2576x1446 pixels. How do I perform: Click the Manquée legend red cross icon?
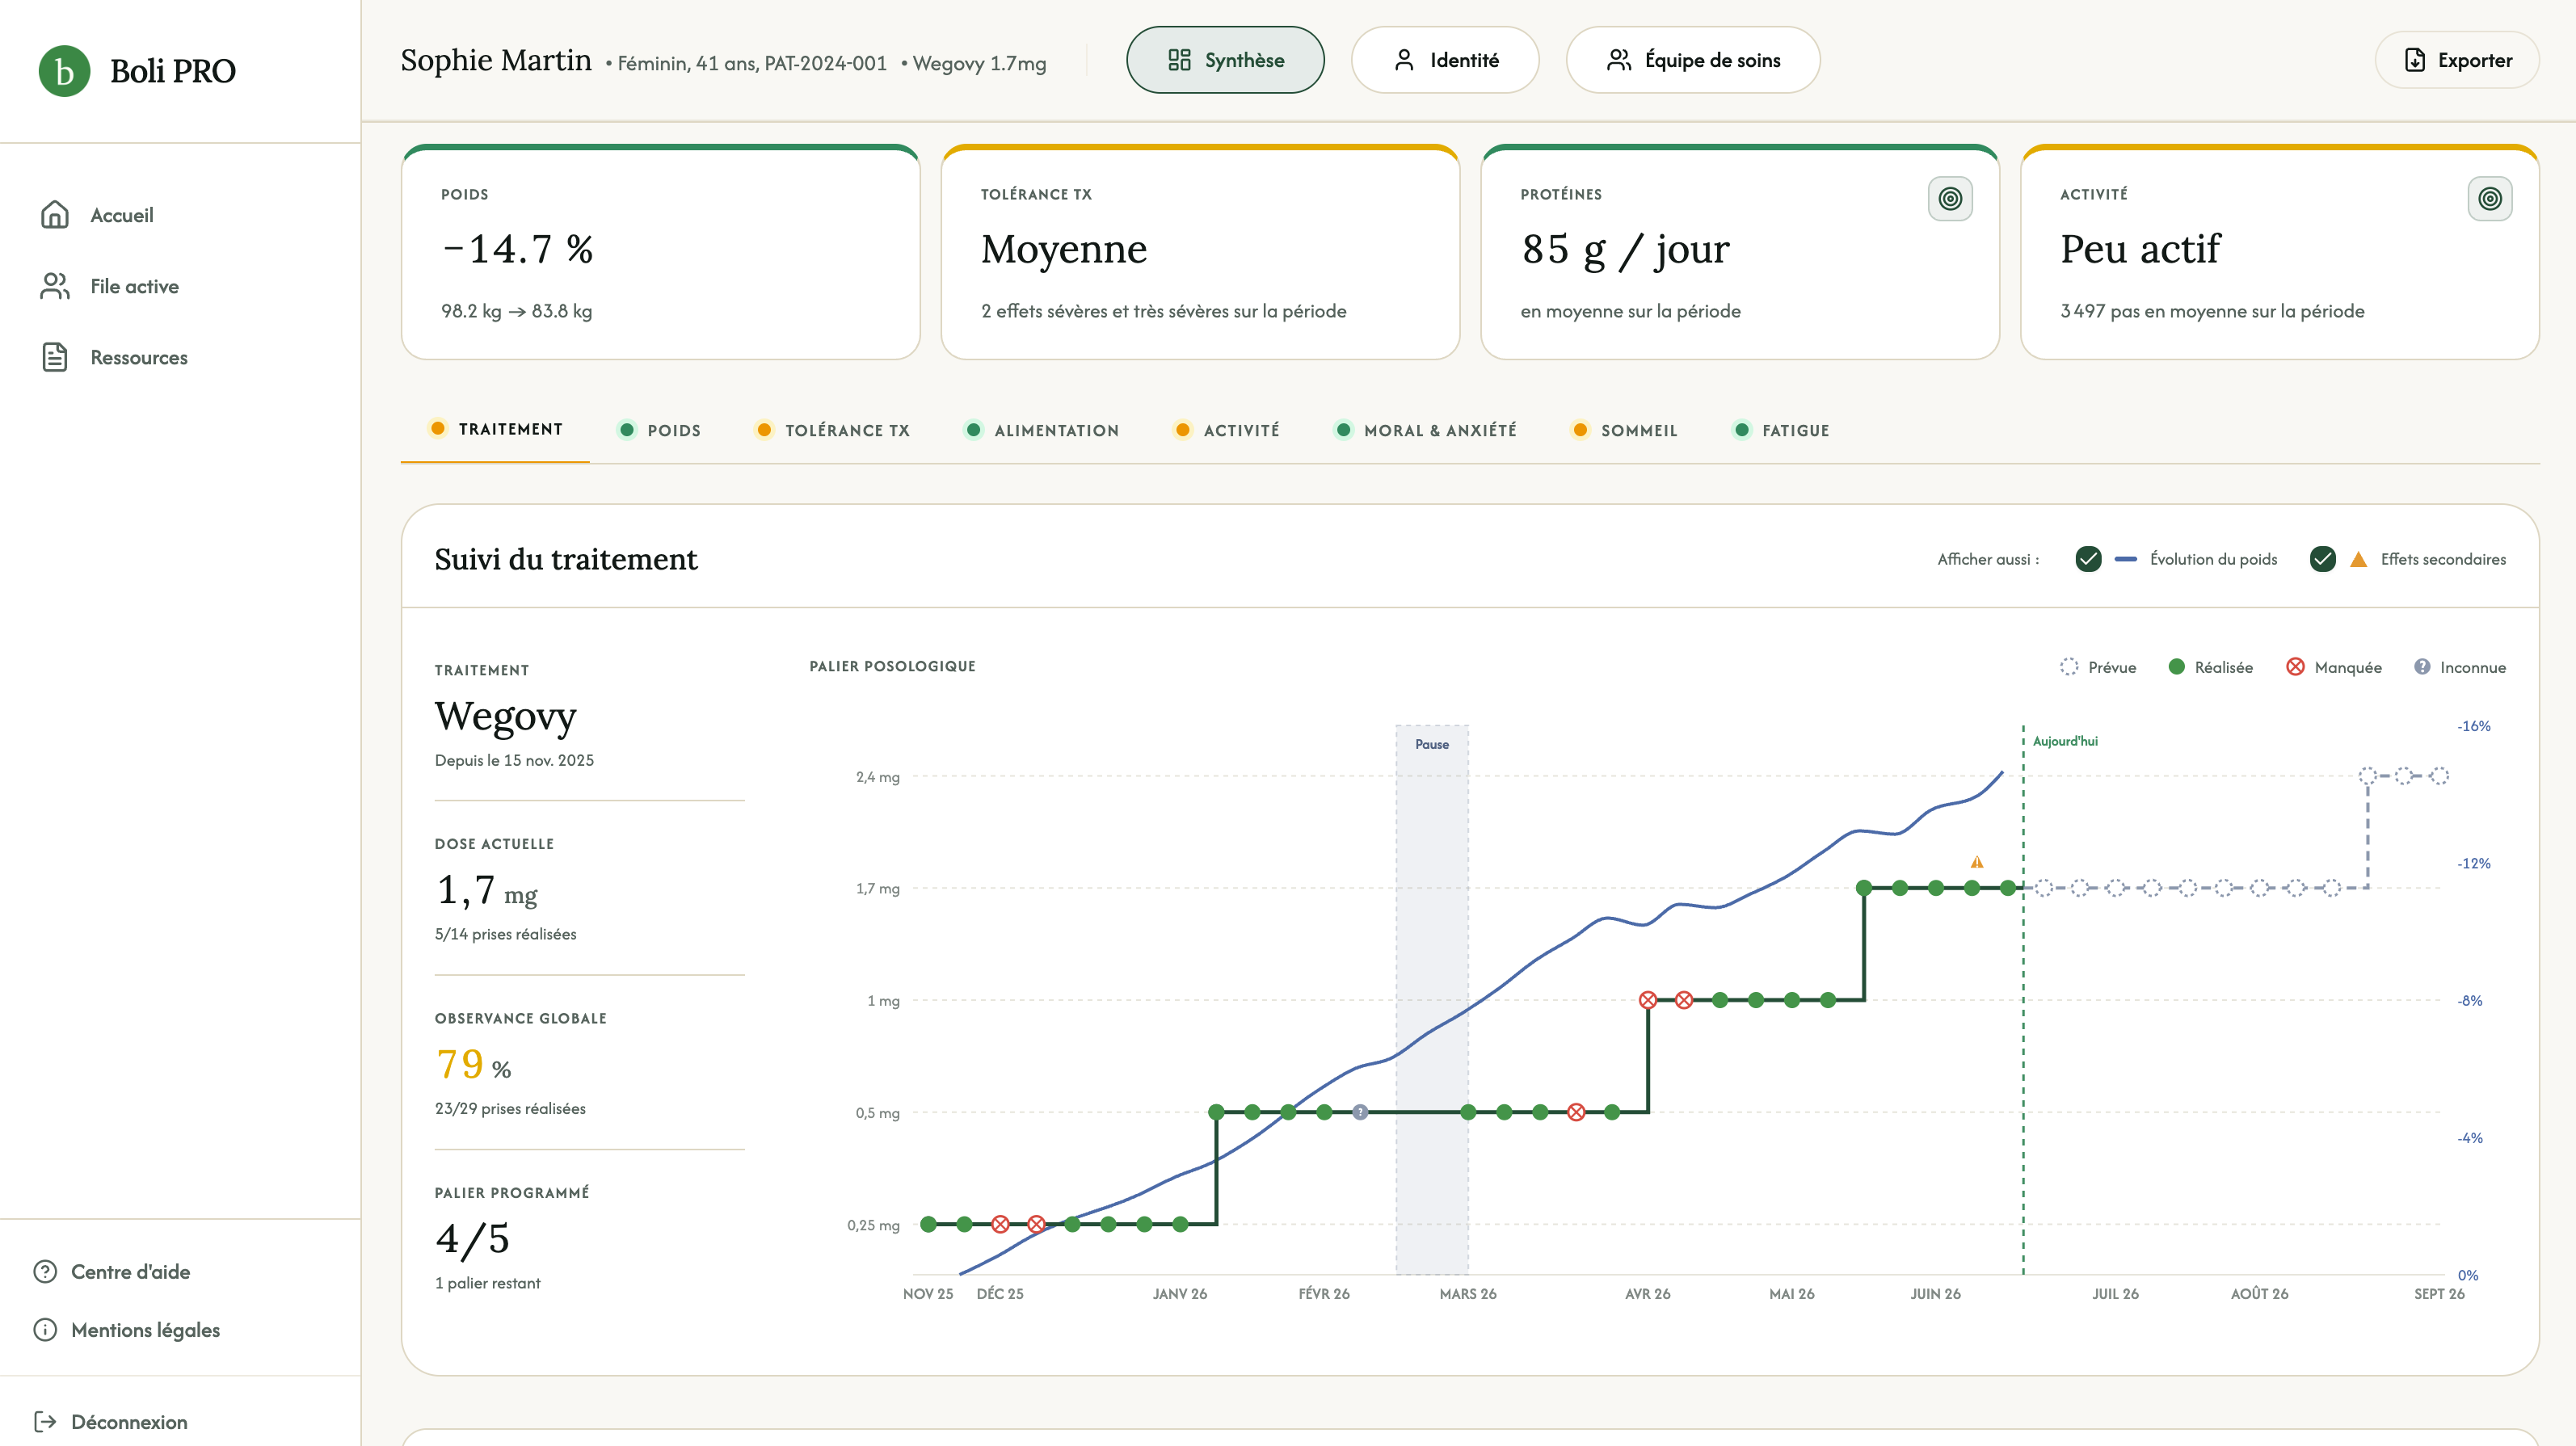2296,667
